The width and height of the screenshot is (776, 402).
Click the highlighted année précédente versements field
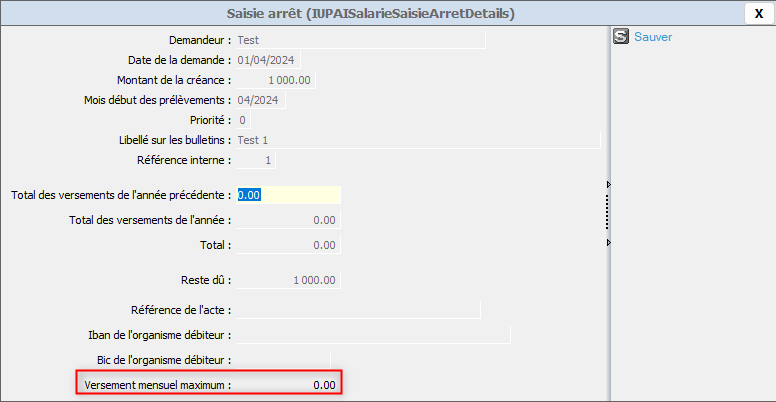click(x=288, y=195)
